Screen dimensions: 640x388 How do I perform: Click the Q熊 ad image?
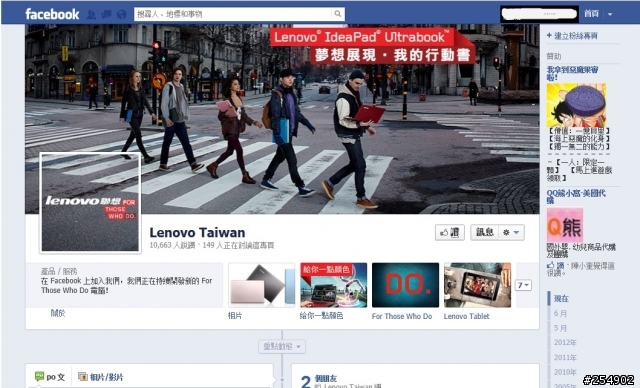tap(564, 226)
